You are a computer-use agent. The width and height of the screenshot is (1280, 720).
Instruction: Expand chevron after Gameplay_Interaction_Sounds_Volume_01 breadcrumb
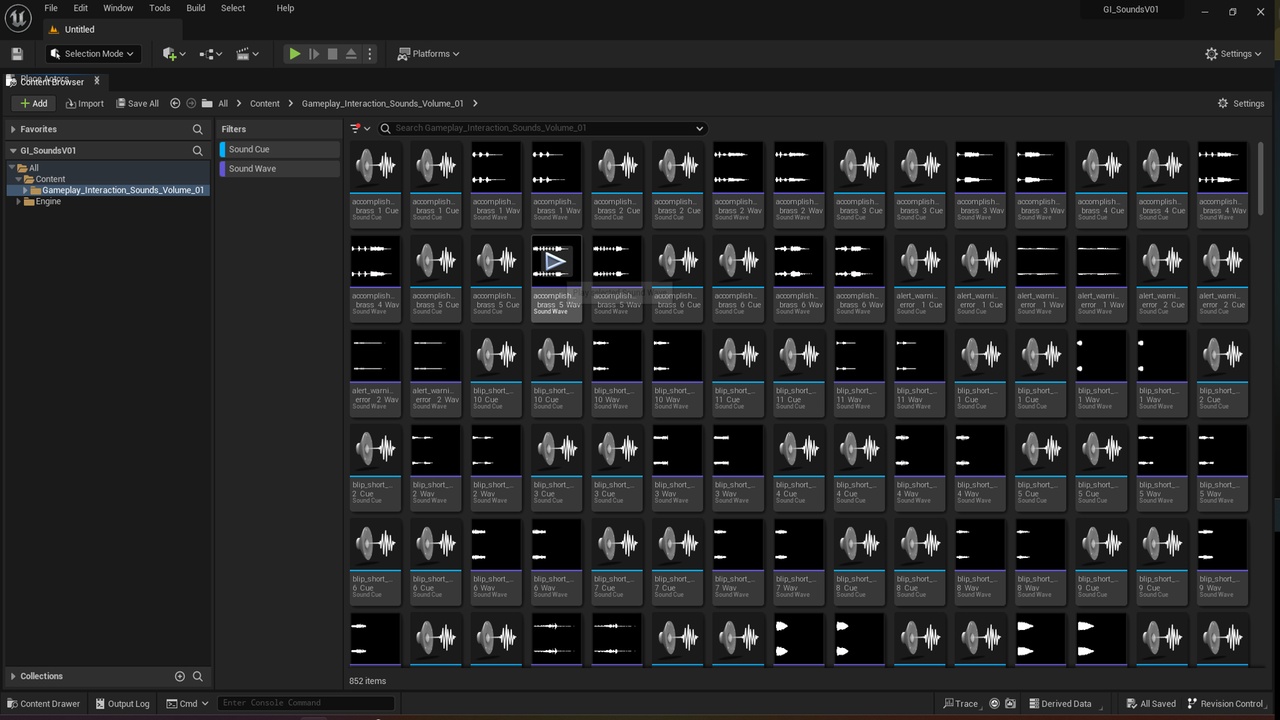point(475,103)
